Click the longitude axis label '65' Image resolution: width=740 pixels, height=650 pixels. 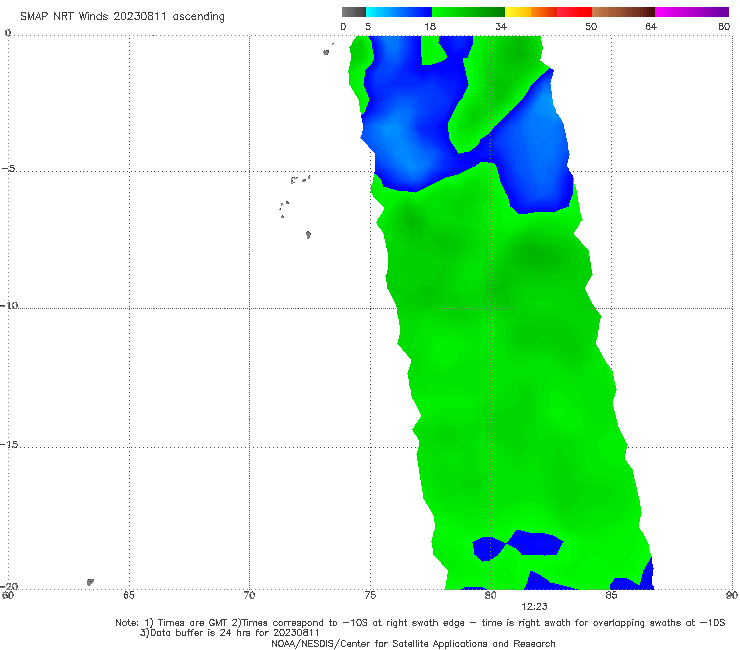point(129,595)
